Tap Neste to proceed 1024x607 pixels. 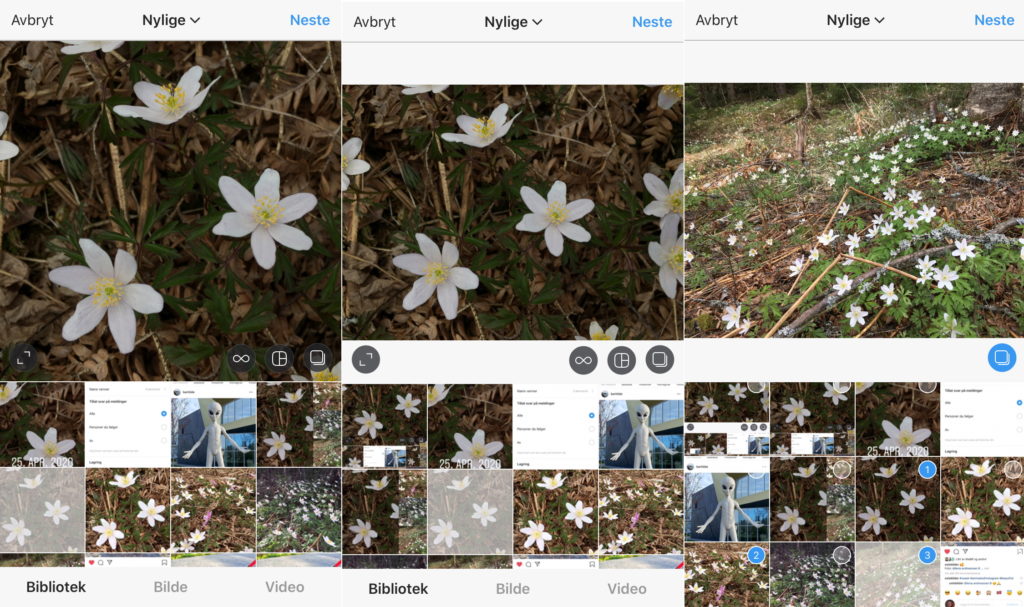tap(310, 19)
